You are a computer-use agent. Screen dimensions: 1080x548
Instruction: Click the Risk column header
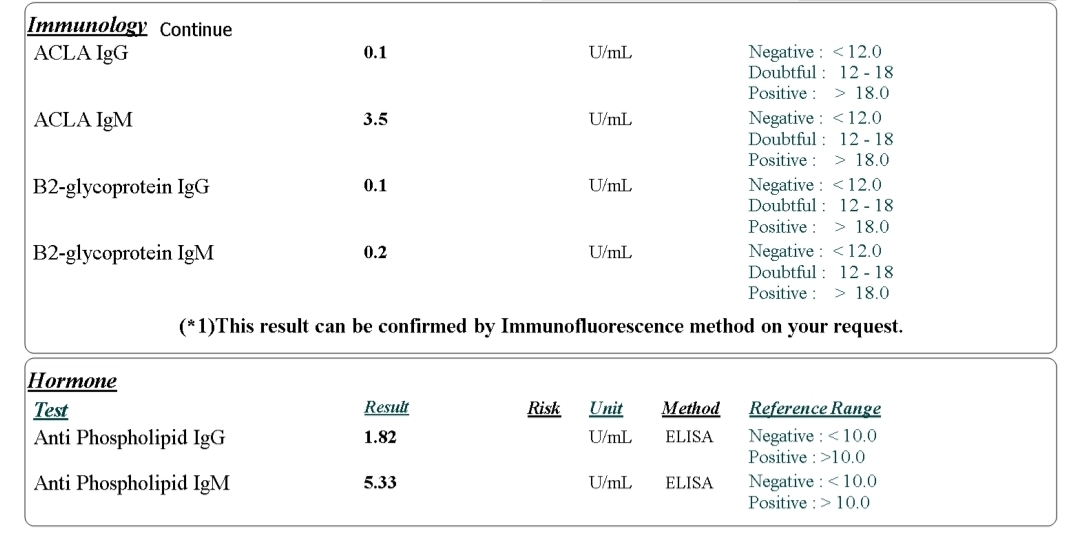[543, 408]
